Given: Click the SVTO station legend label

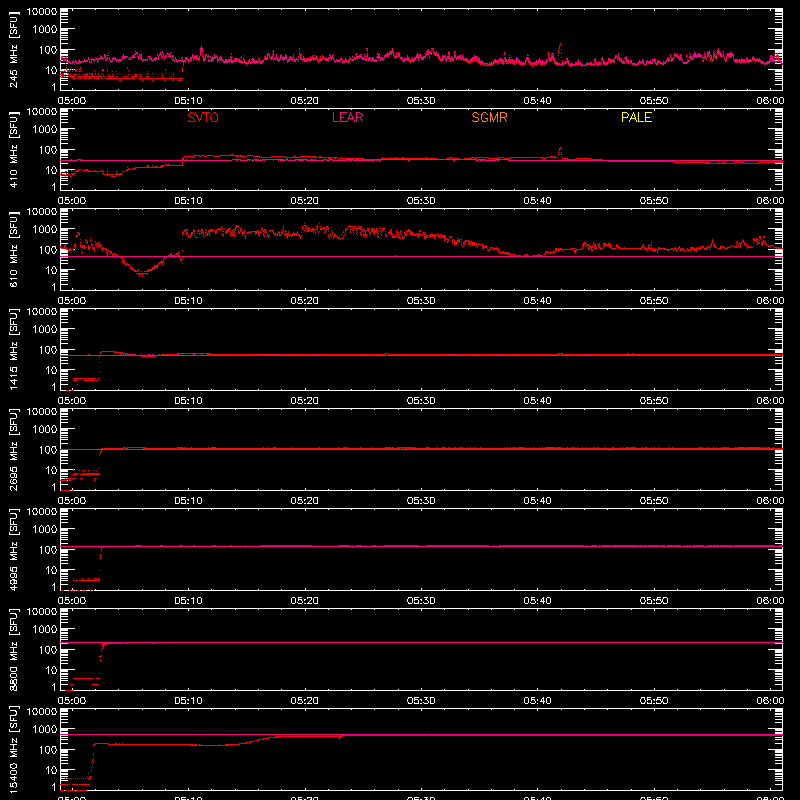Looking at the screenshot, I should (x=203, y=117).
